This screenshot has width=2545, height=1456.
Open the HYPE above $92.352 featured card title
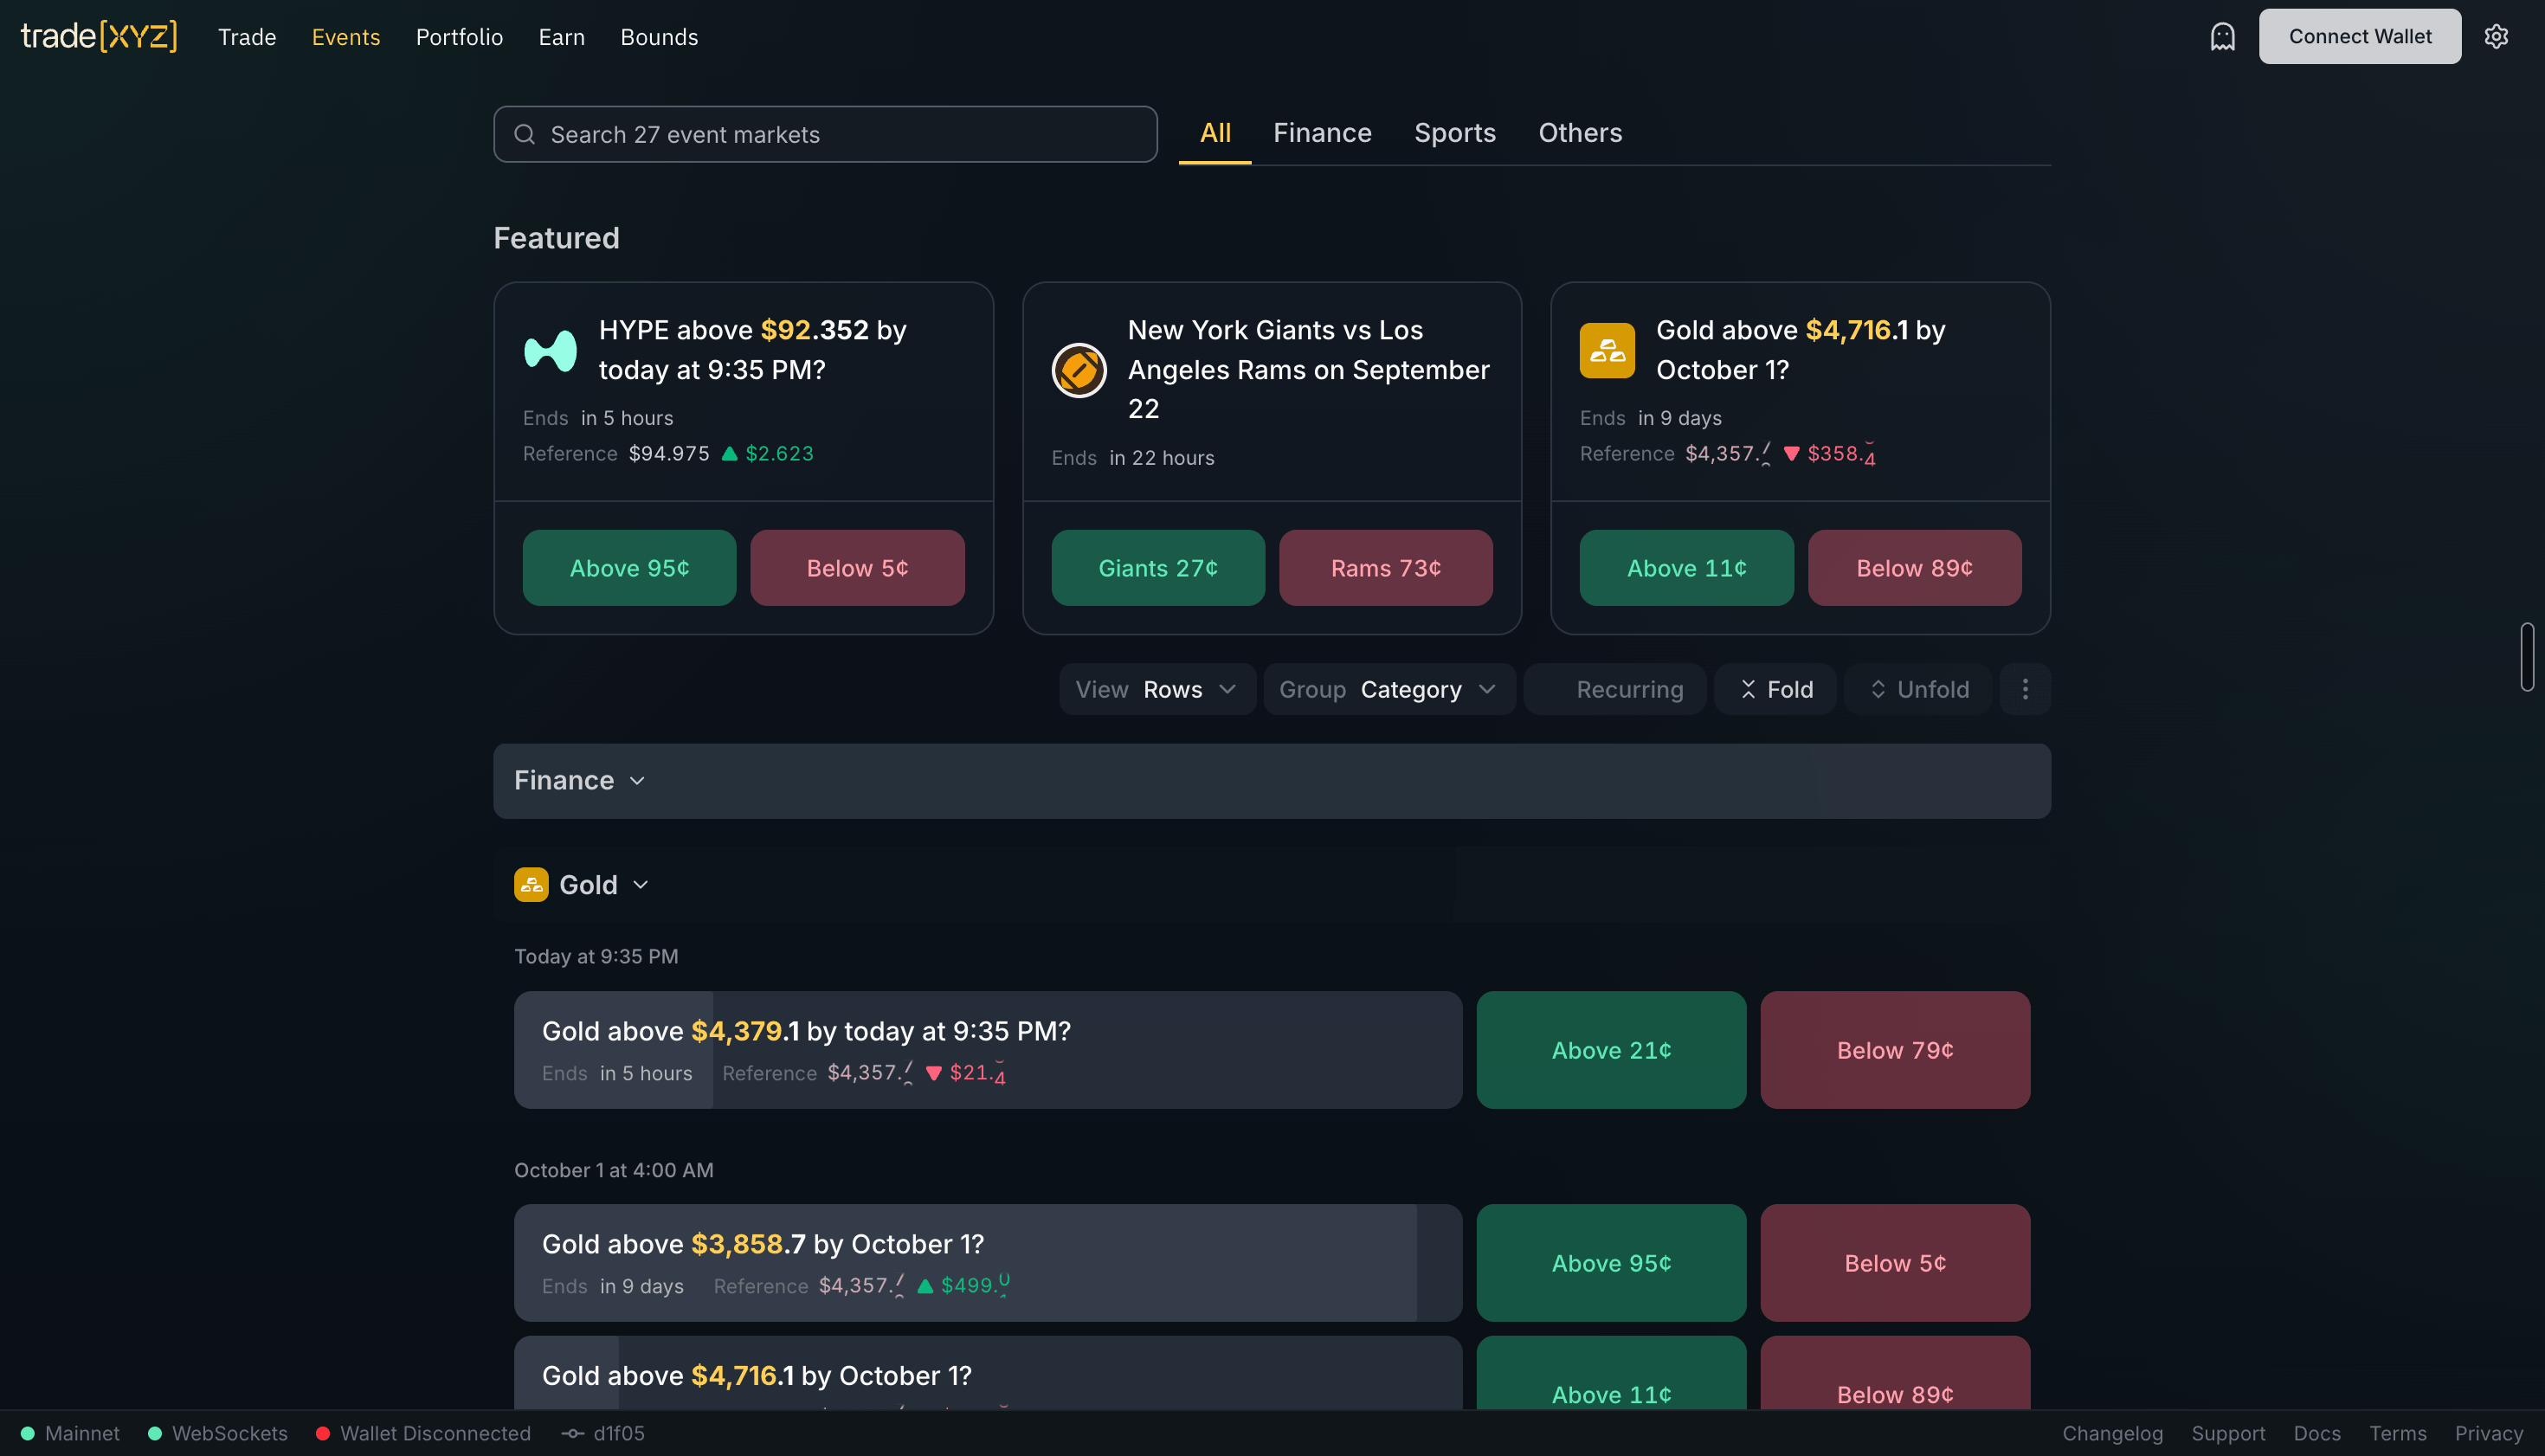[x=753, y=350]
